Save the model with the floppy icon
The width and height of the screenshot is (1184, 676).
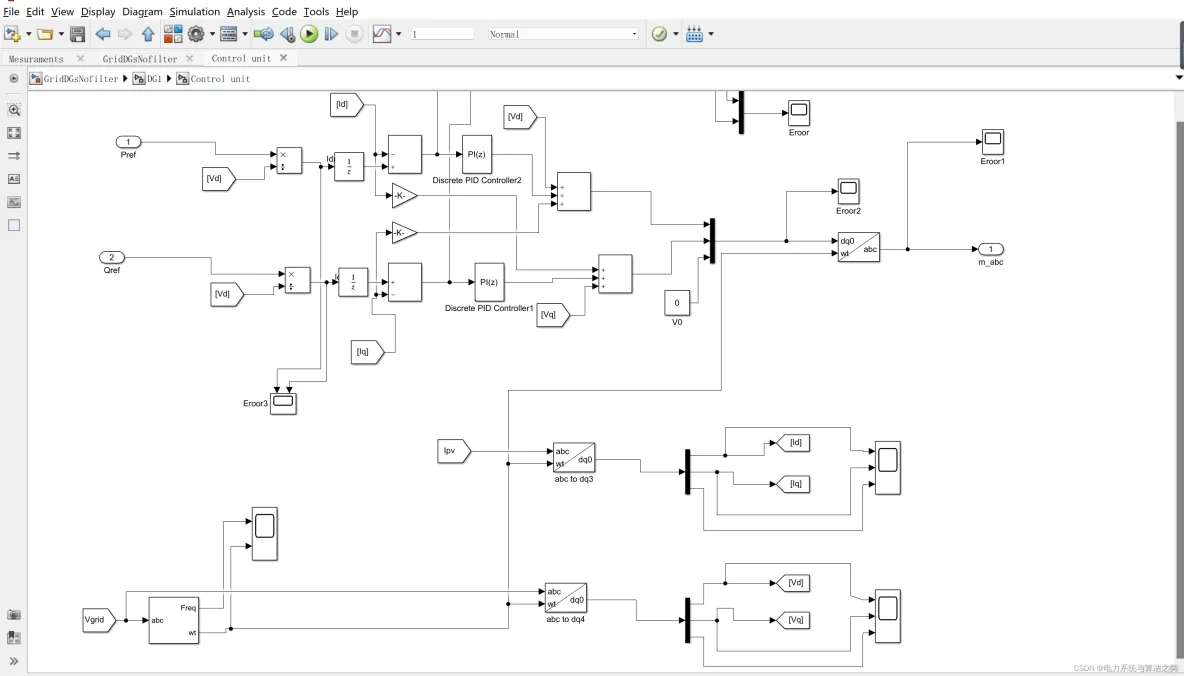[x=77, y=34]
